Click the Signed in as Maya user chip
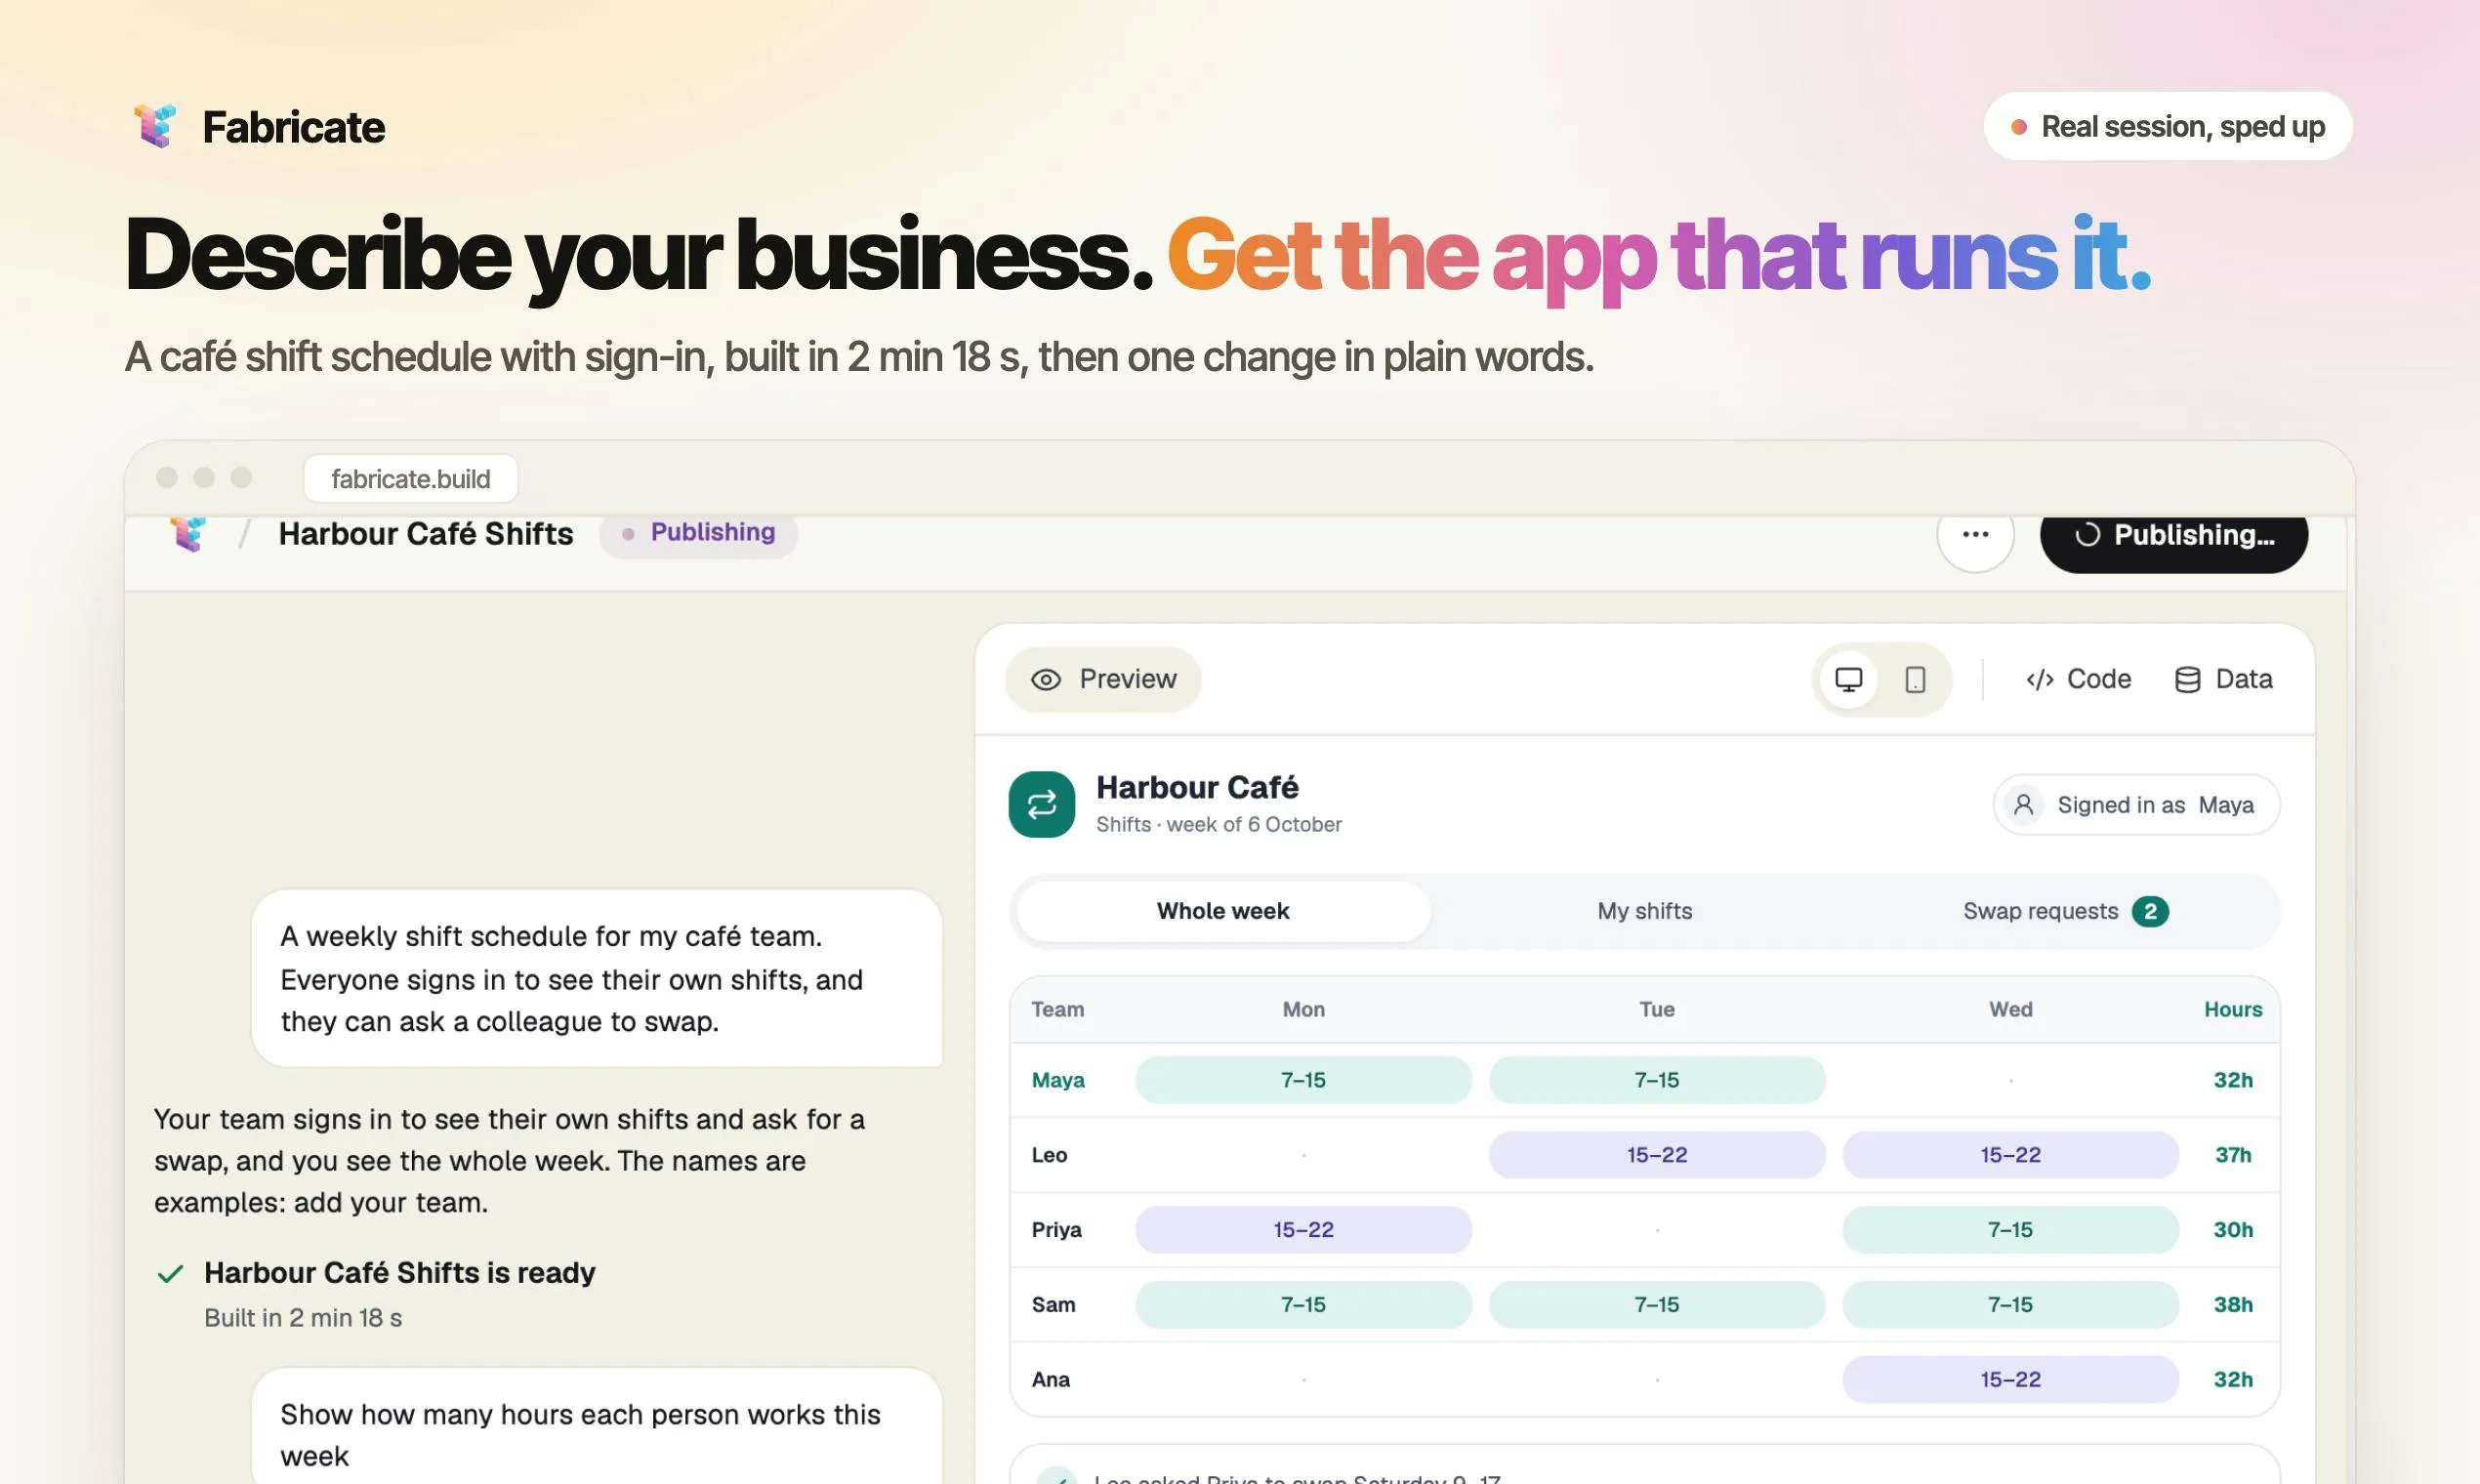 (x=2136, y=805)
